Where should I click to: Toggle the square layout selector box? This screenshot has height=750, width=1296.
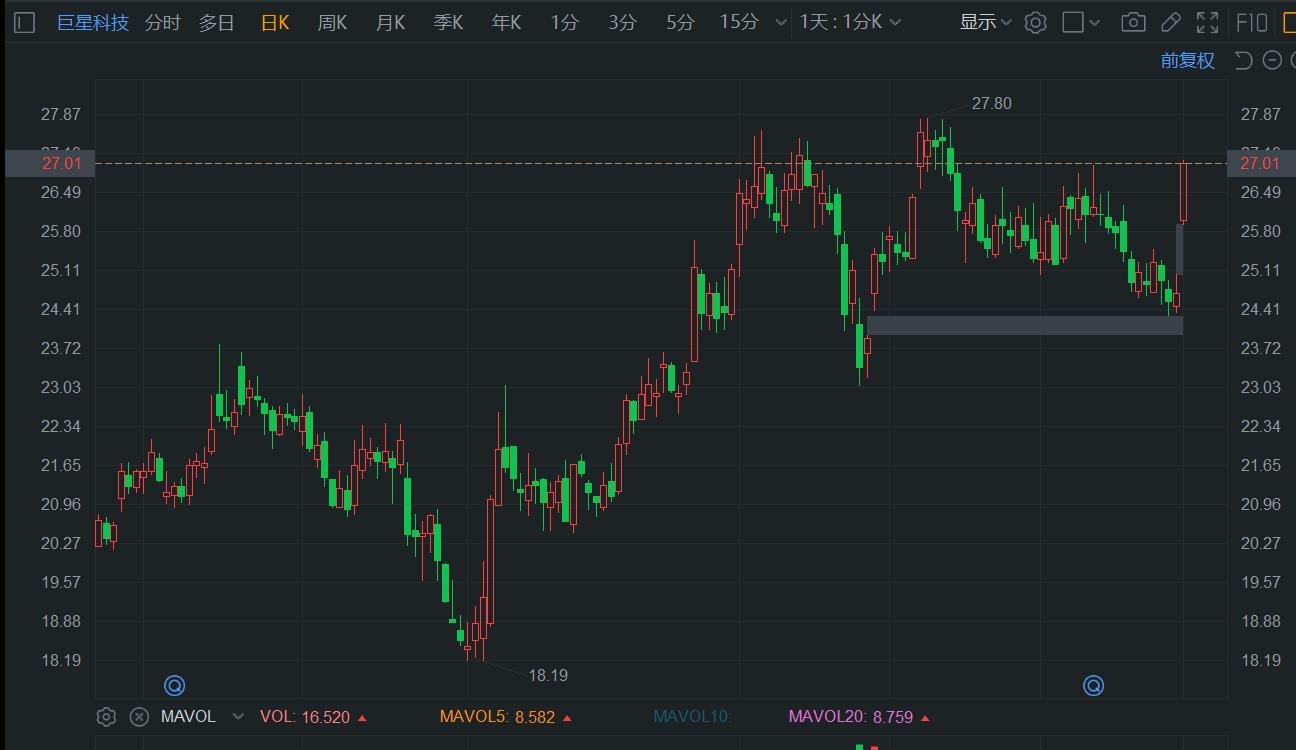coord(1073,22)
